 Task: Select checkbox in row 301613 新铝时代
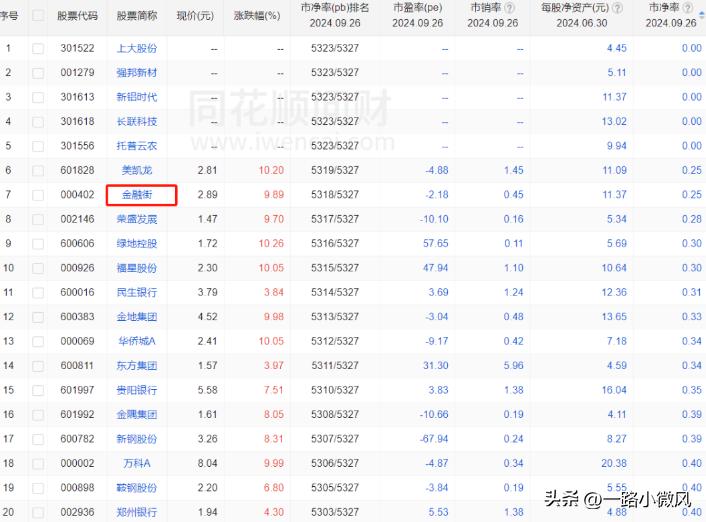(38, 97)
